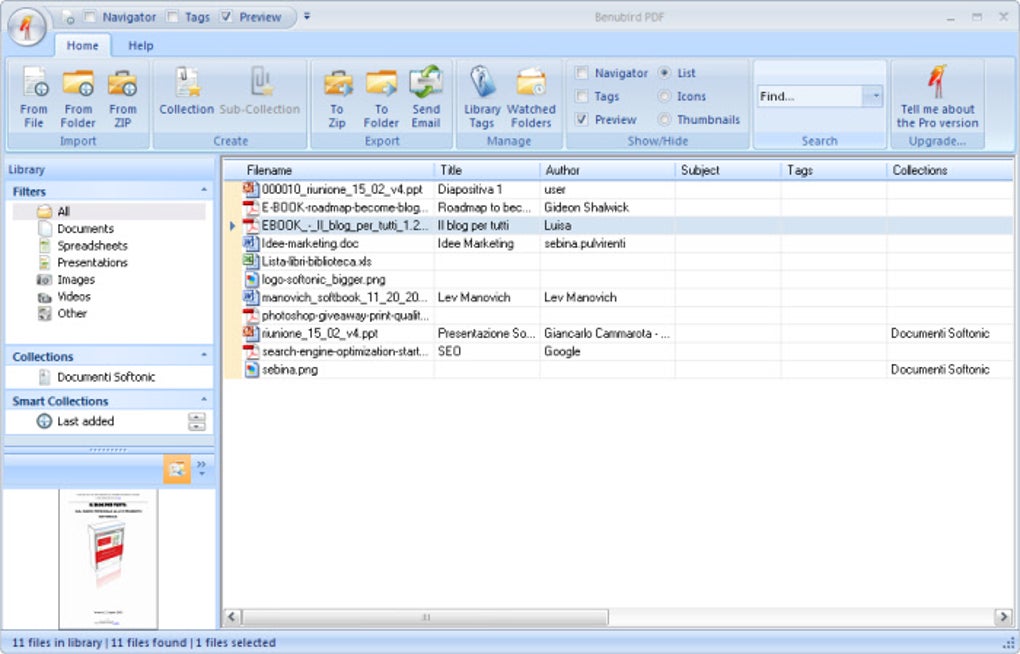Sort by the Subject column header
The image size is (1020, 654).
[728, 170]
